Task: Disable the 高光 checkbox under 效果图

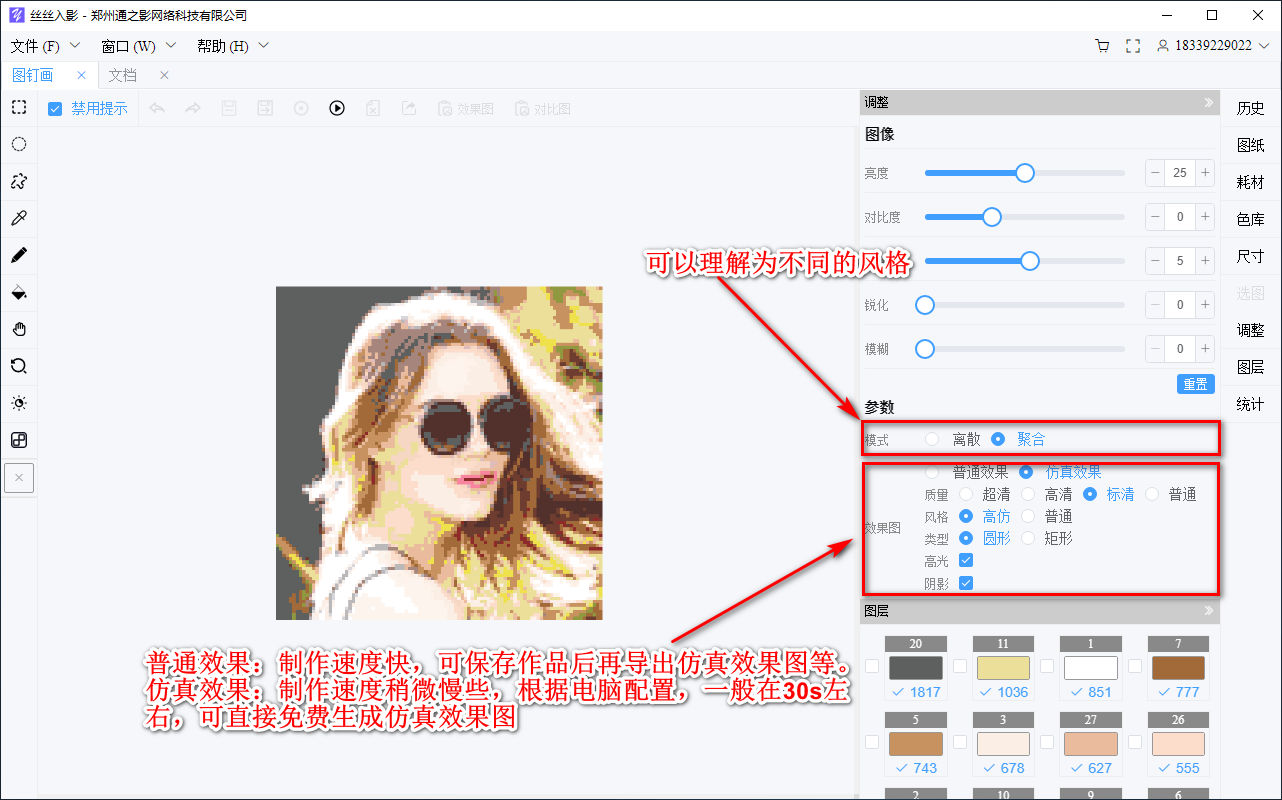Action: [964, 560]
